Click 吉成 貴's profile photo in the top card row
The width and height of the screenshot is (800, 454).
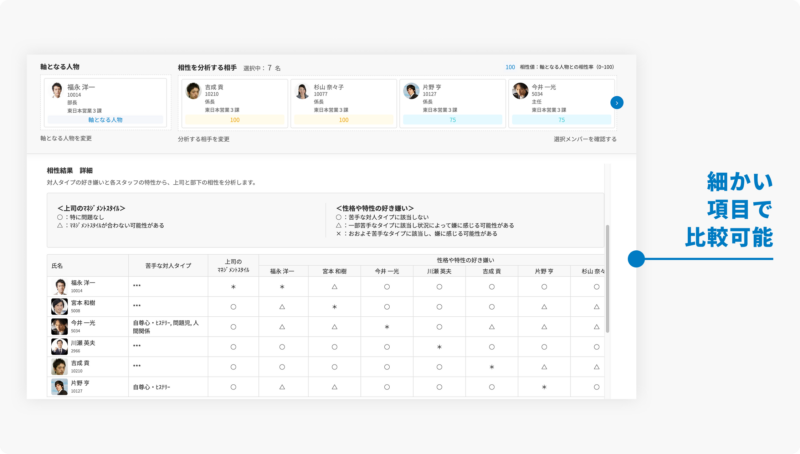(x=193, y=91)
